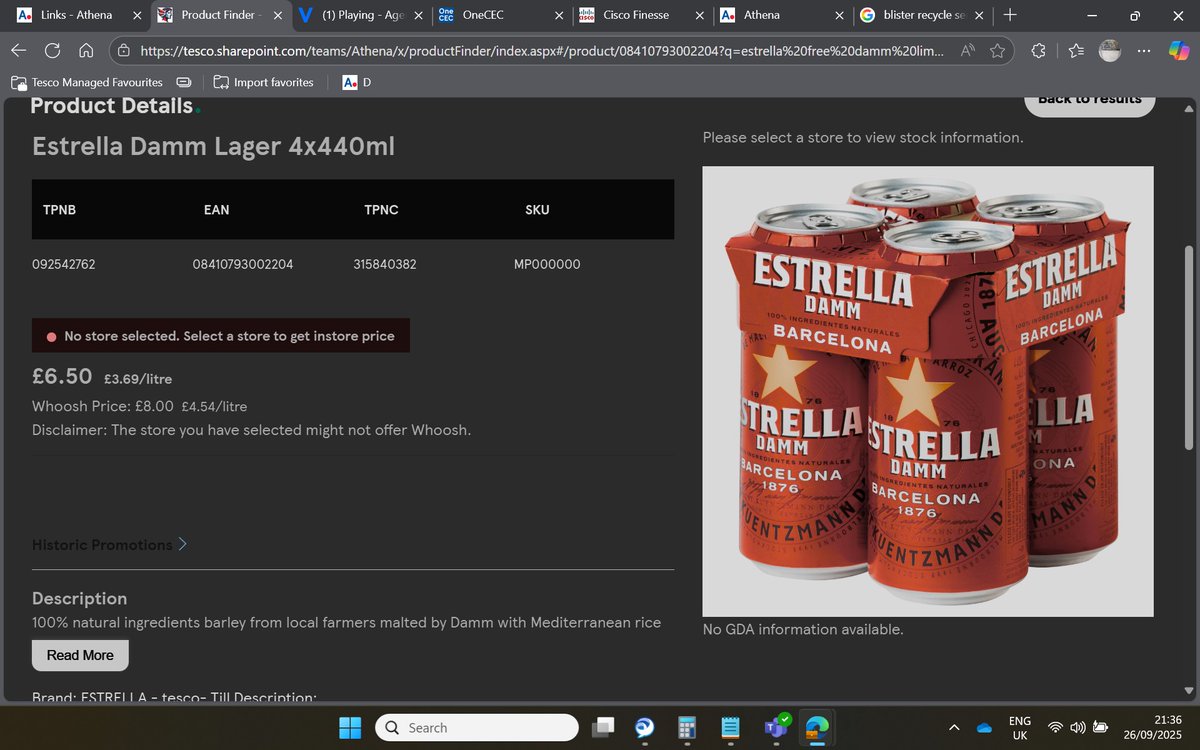Open Wi-Fi network tray icon

pos(1055,727)
